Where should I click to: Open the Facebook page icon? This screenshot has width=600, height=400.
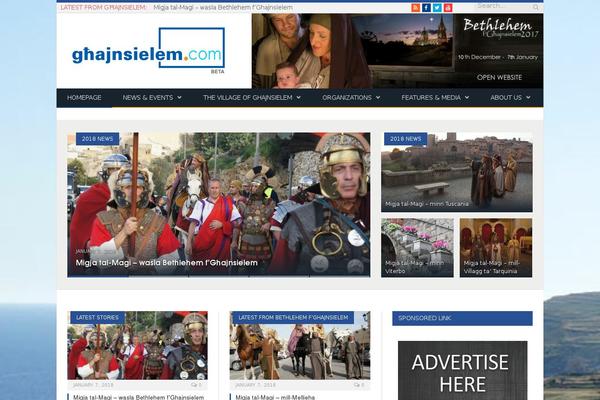pos(426,8)
